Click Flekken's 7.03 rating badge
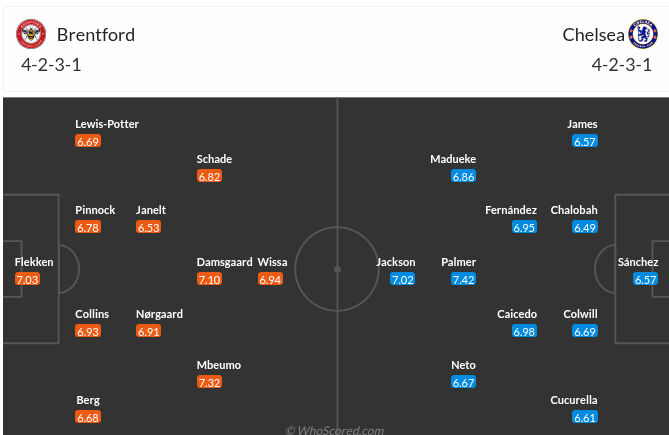The image size is (669, 435). [27, 279]
